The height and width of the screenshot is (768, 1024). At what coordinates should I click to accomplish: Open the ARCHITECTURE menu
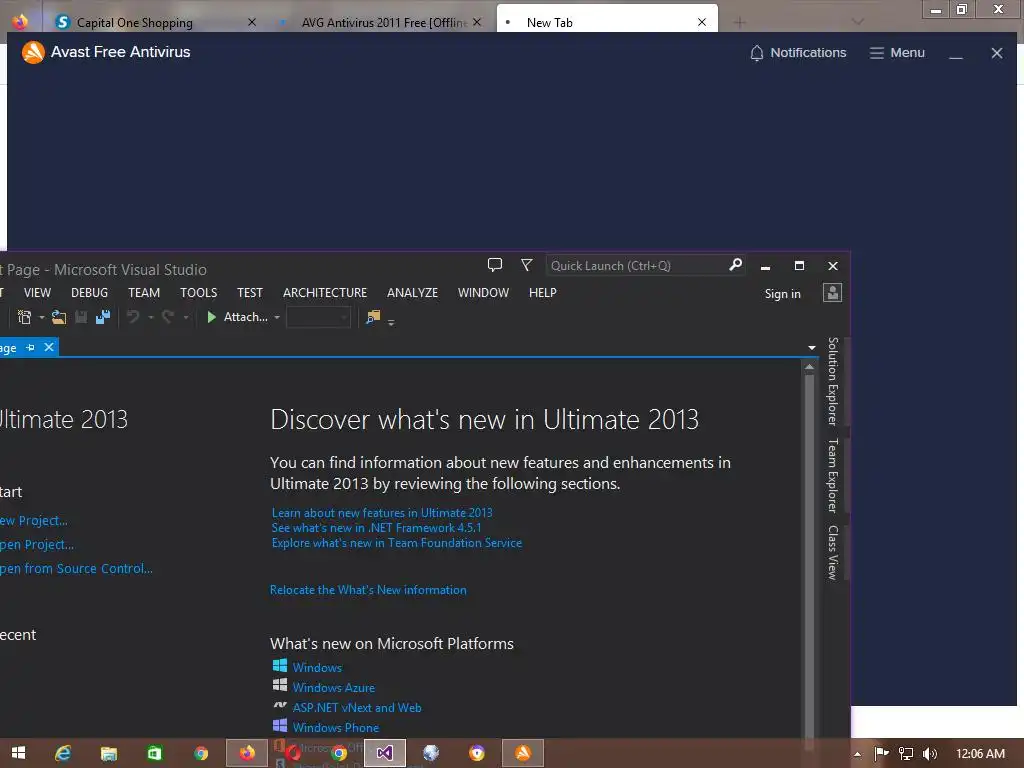click(x=325, y=293)
